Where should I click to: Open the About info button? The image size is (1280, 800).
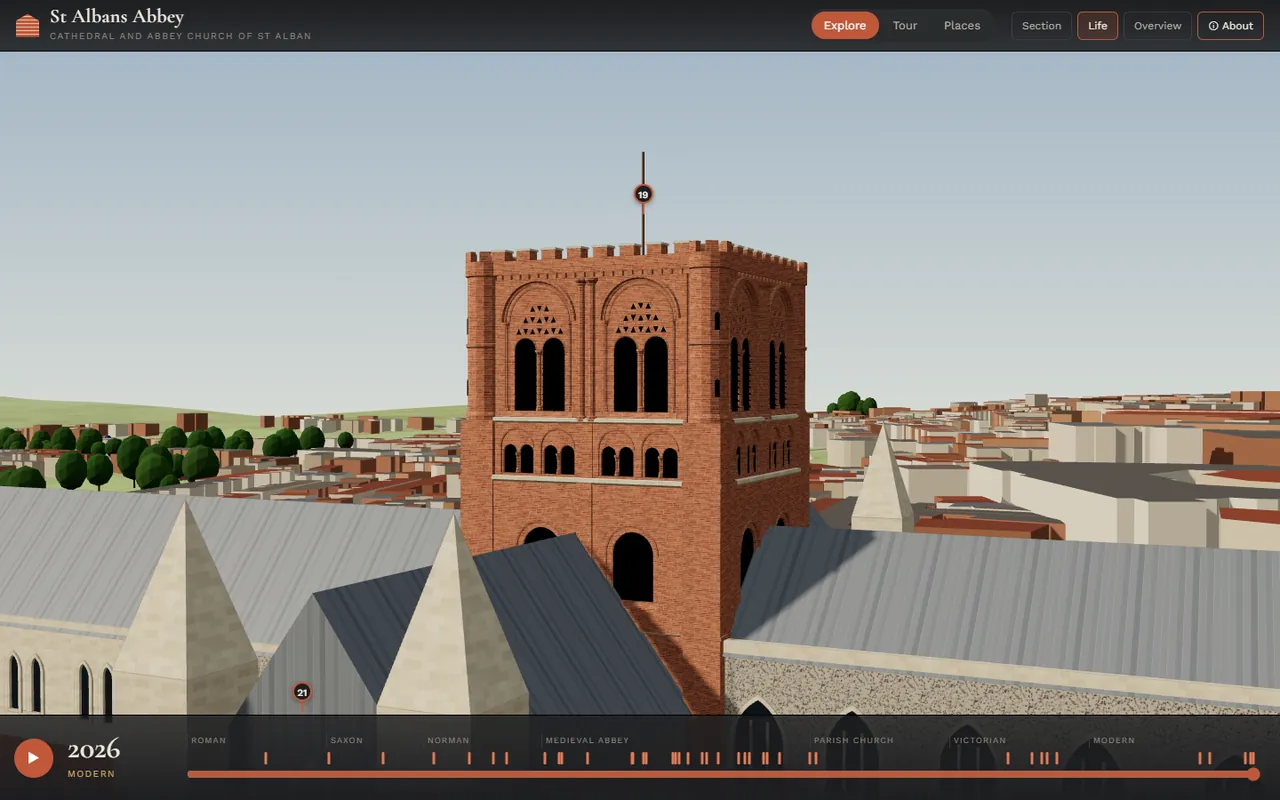pos(1230,26)
